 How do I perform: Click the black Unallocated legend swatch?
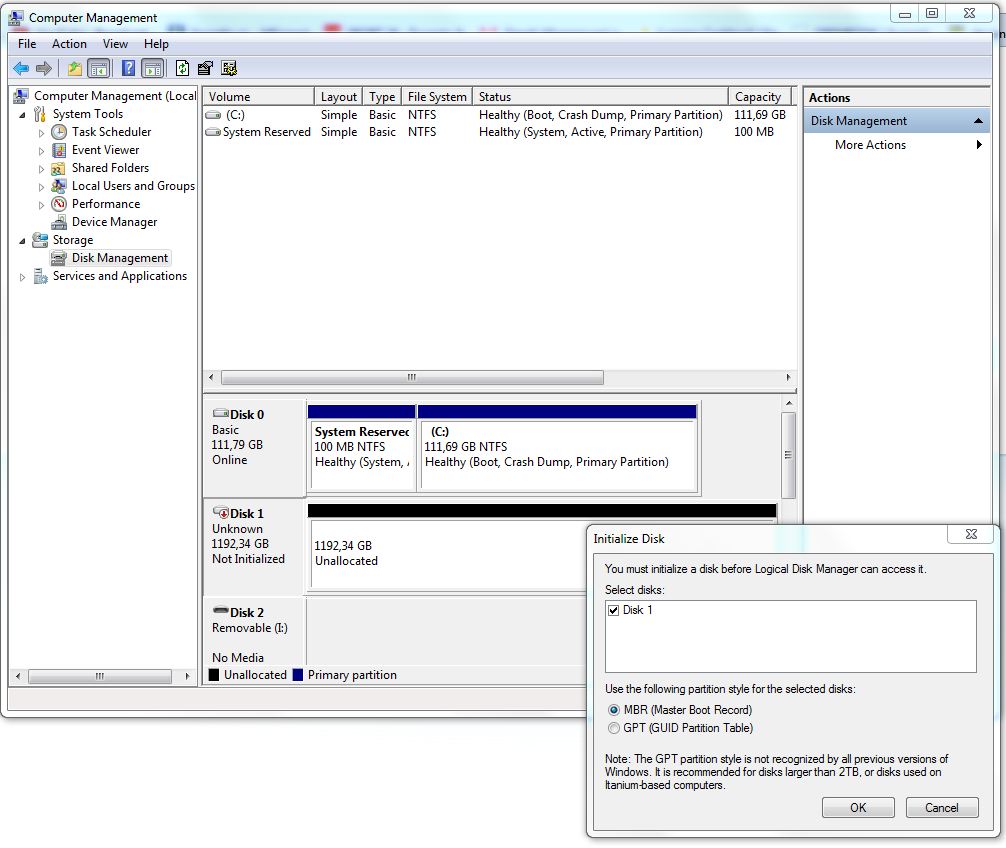pos(214,675)
